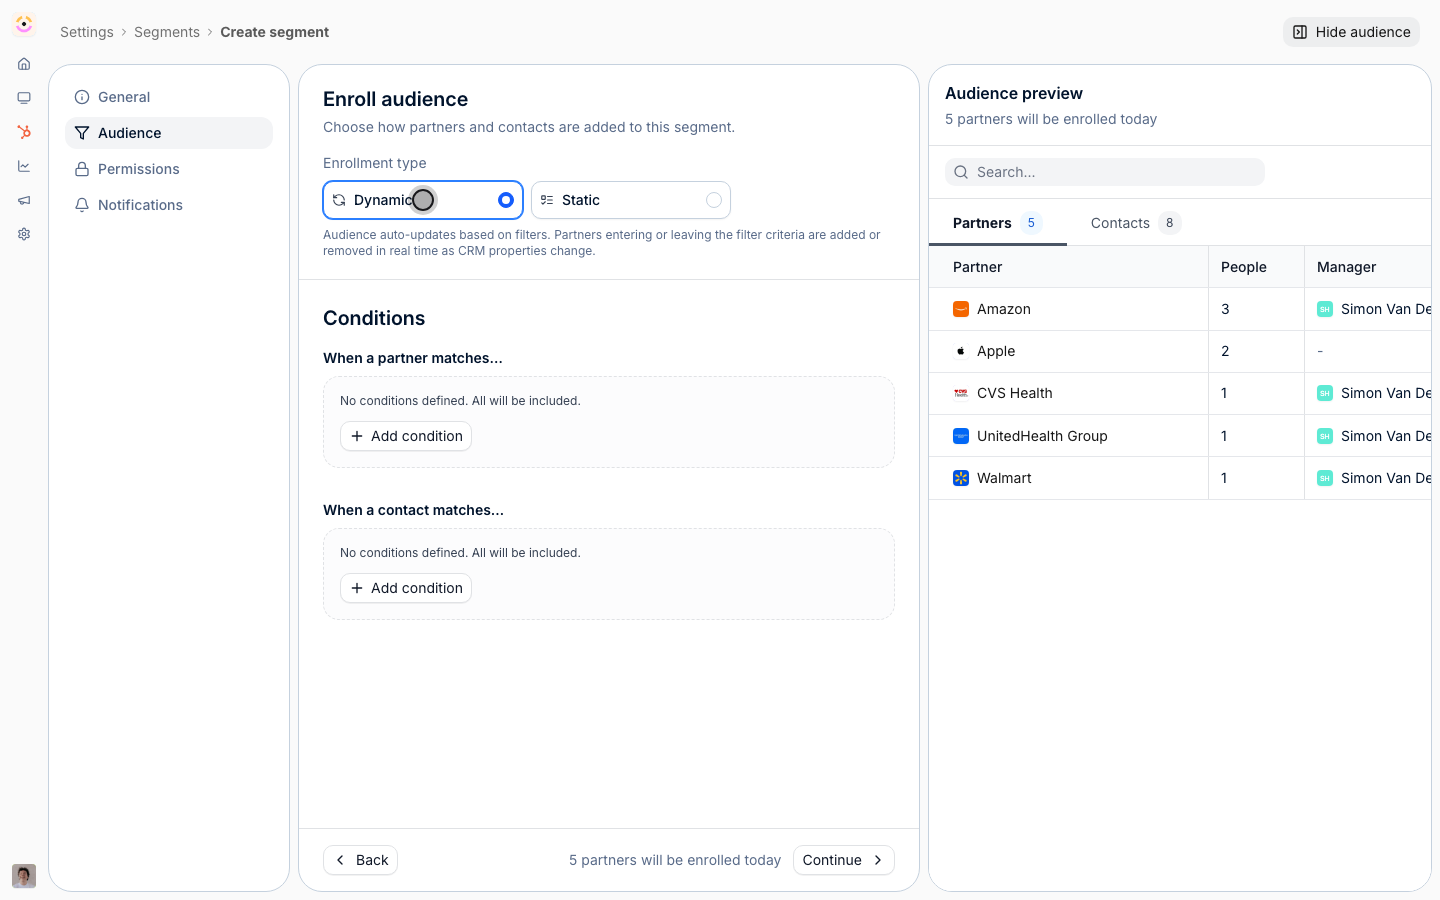1440x900 pixels.
Task: Select the Dynamic enrollment type option
Action: (x=423, y=200)
